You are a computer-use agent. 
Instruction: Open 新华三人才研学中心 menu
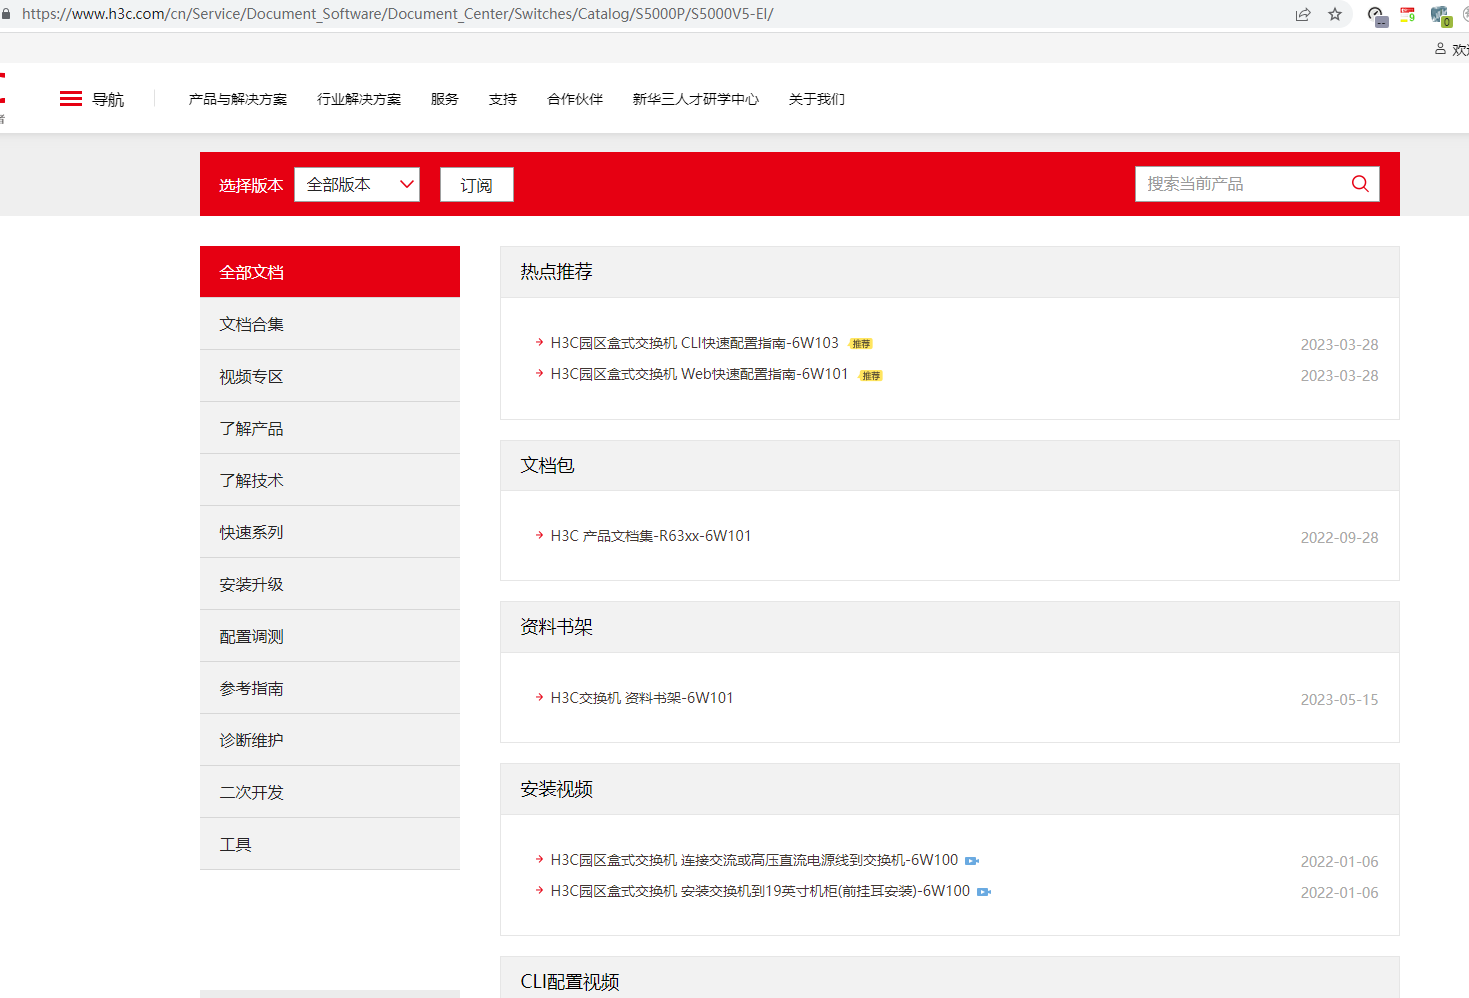click(696, 99)
